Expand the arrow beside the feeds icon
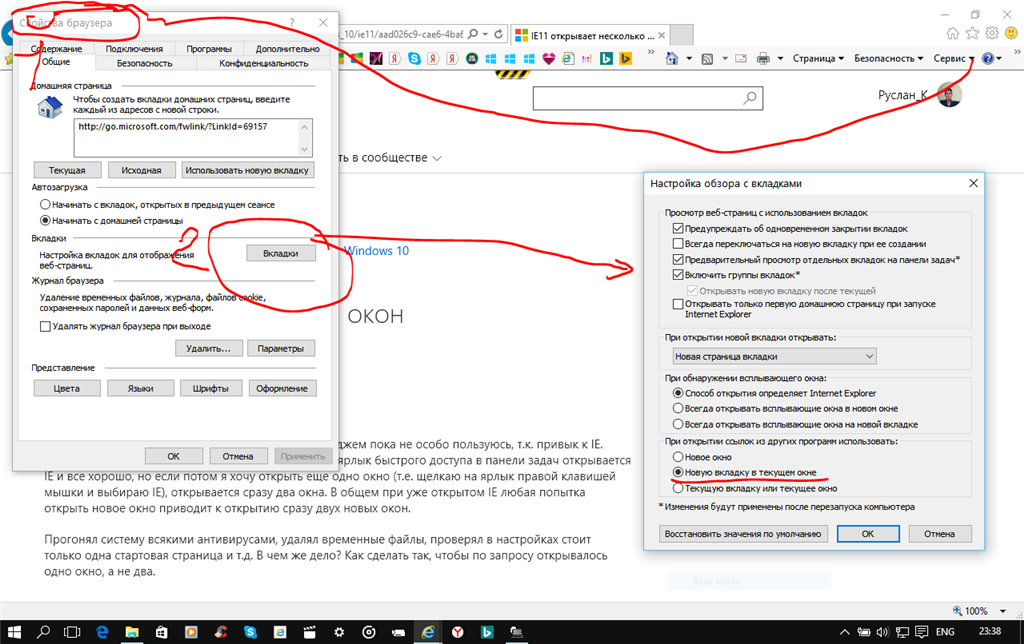Viewport: 1024px width, 644px height. tap(724, 59)
